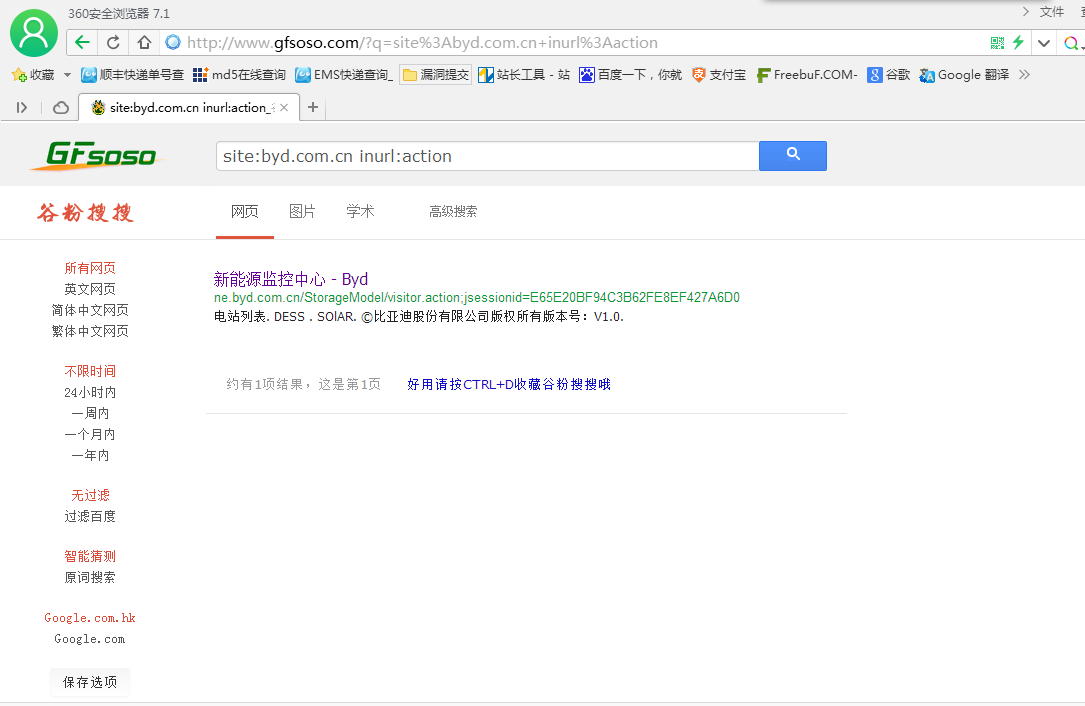Open the 文件 menu

(1052, 12)
